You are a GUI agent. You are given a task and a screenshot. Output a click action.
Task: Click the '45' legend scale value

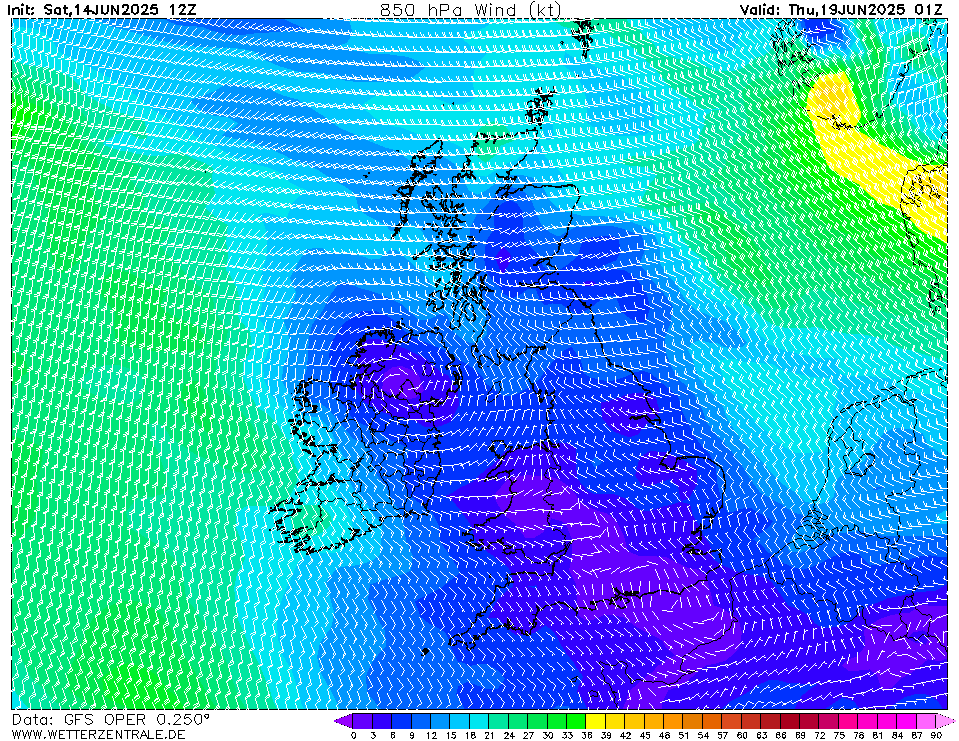(645, 735)
